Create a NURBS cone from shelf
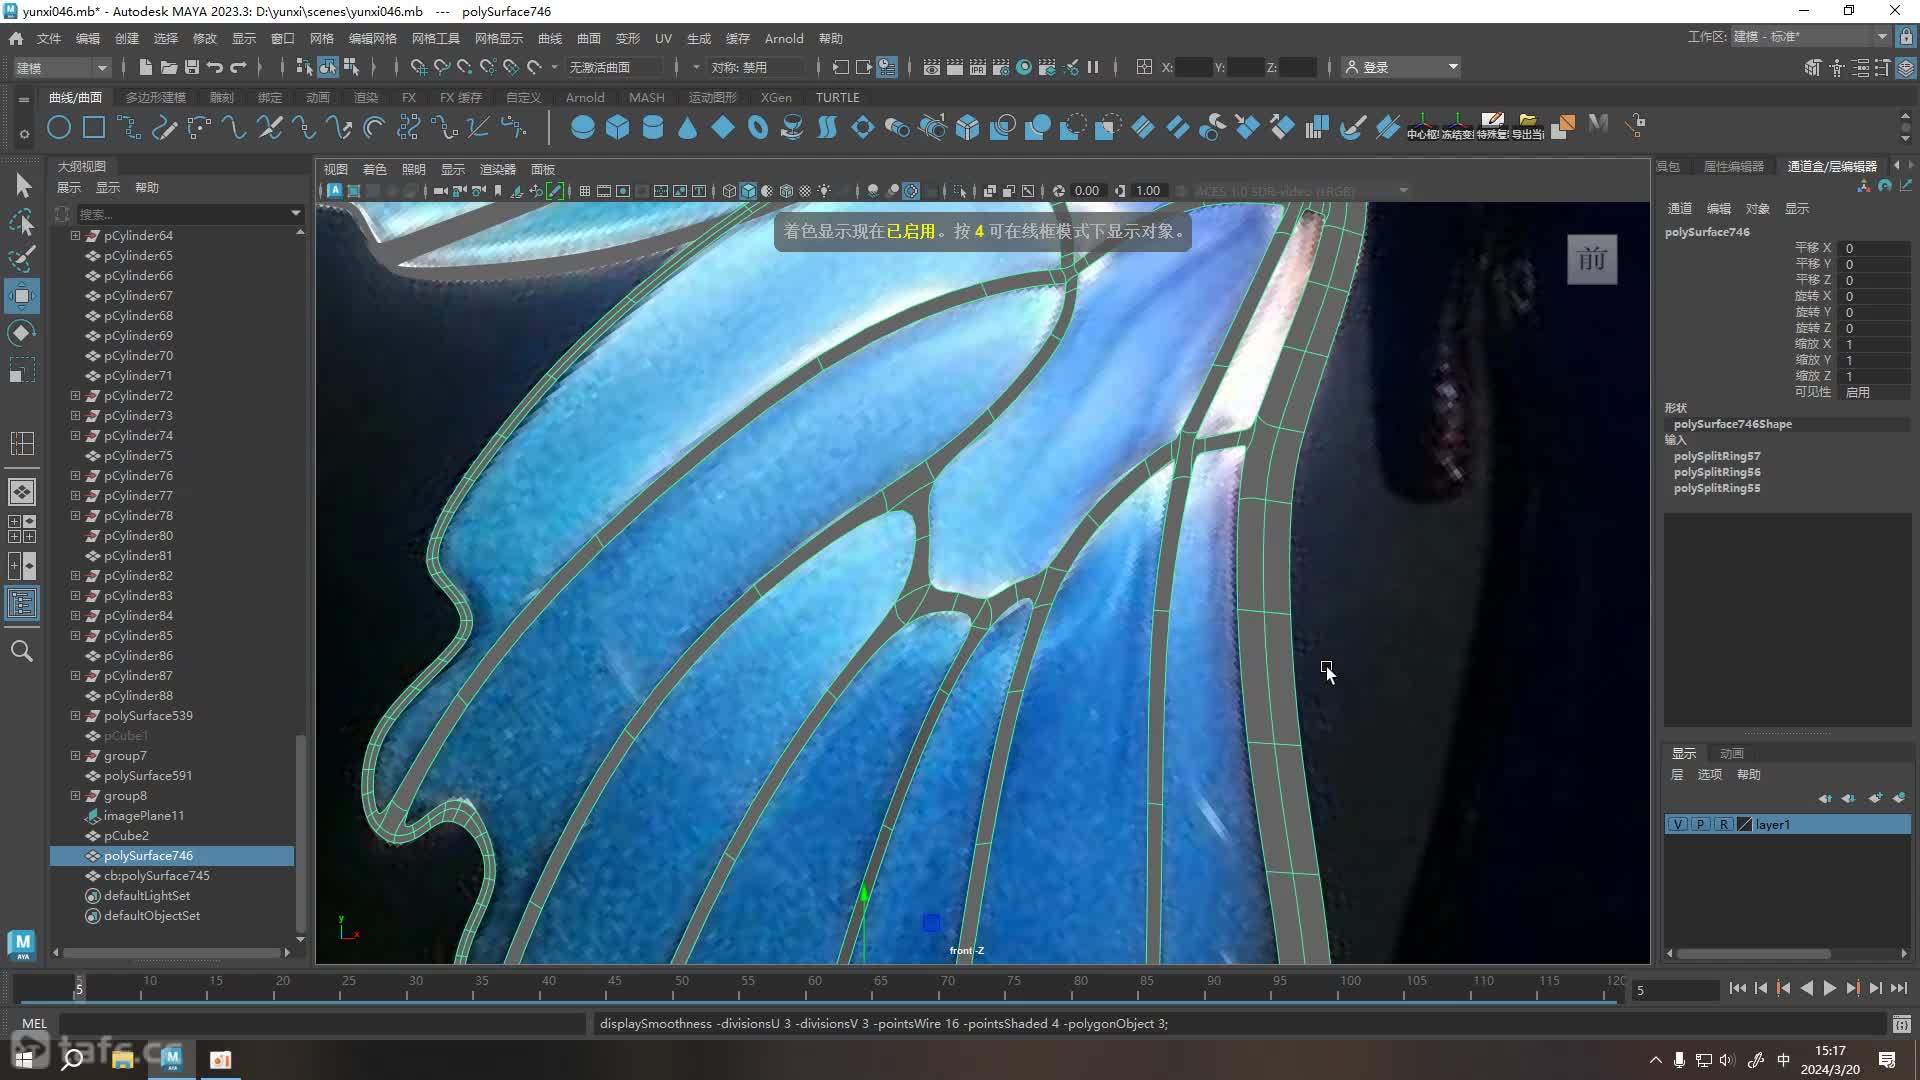This screenshot has height=1080, width=1920. coord(687,127)
